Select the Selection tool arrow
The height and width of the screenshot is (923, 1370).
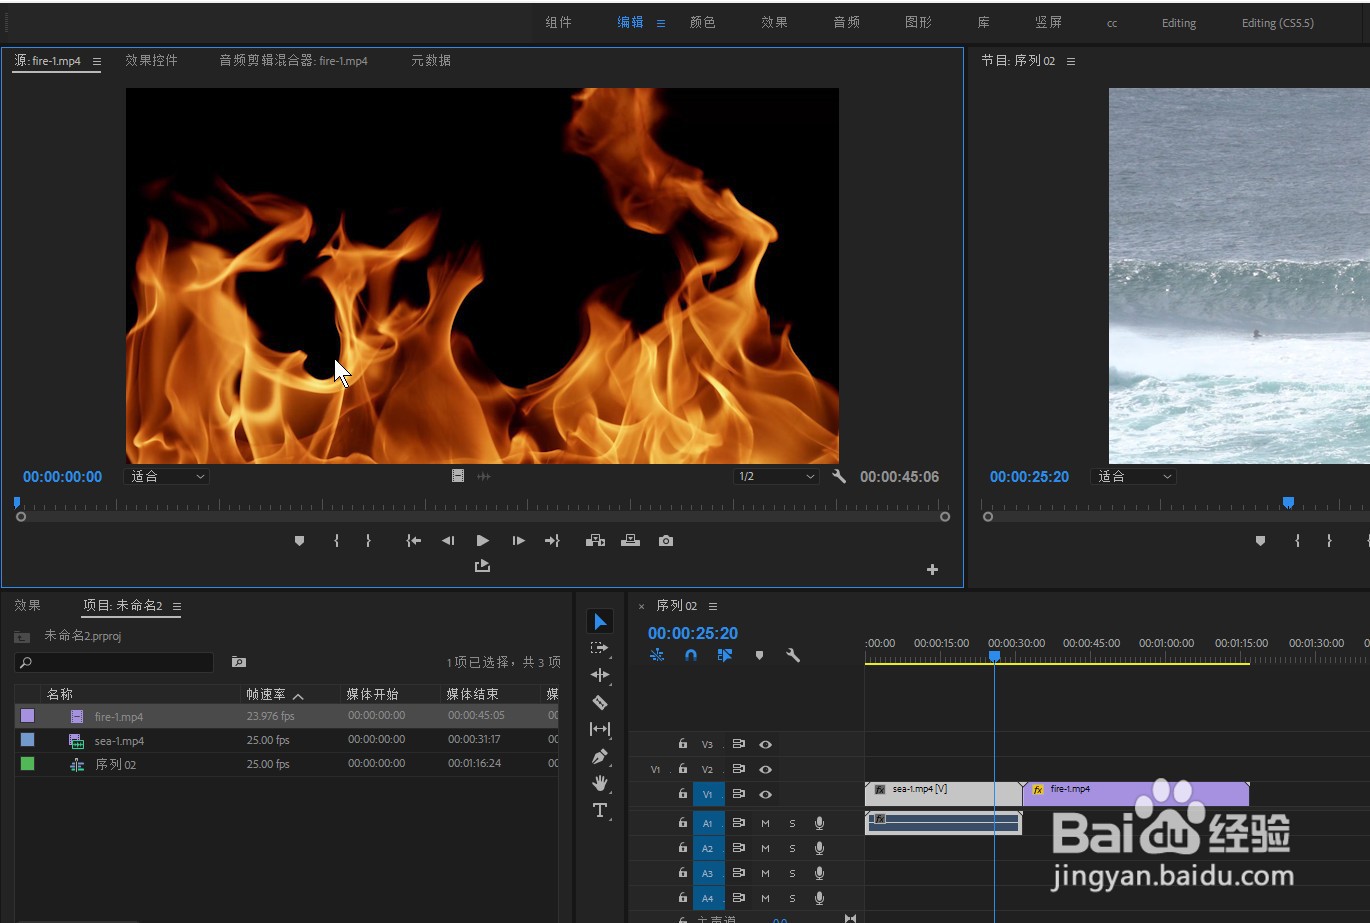point(600,622)
